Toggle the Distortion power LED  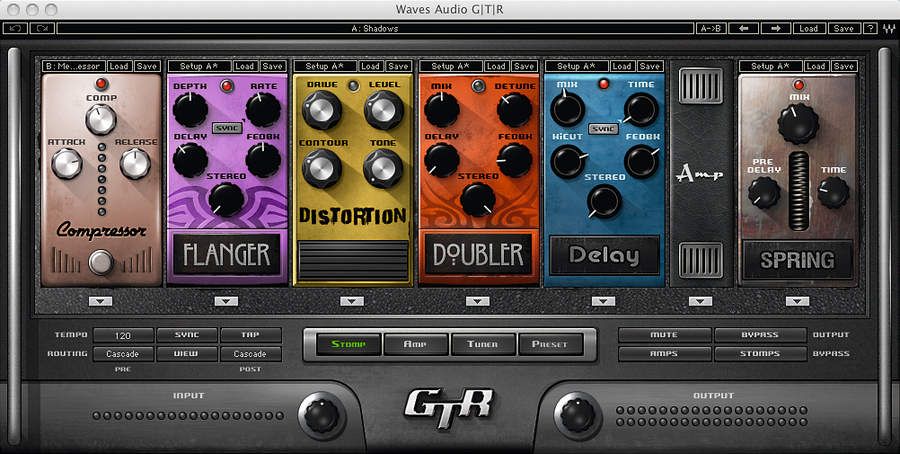tap(352, 86)
